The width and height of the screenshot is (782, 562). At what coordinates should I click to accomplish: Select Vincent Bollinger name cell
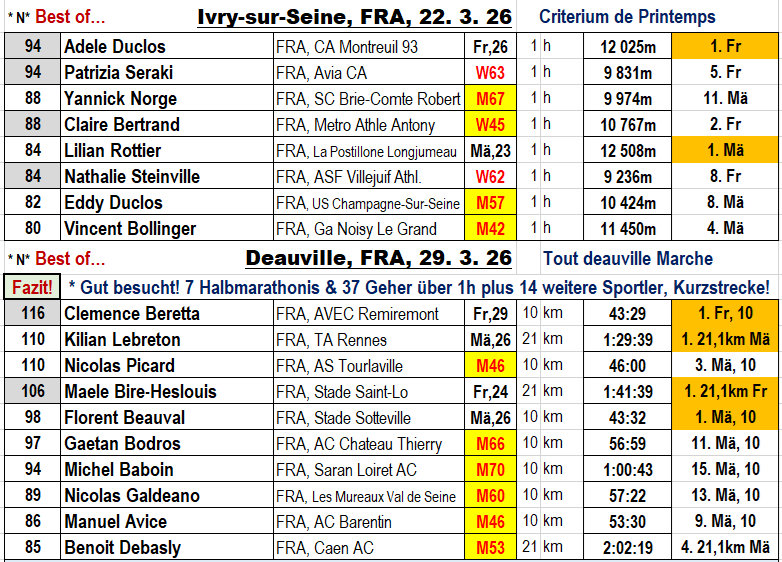(166, 229)
